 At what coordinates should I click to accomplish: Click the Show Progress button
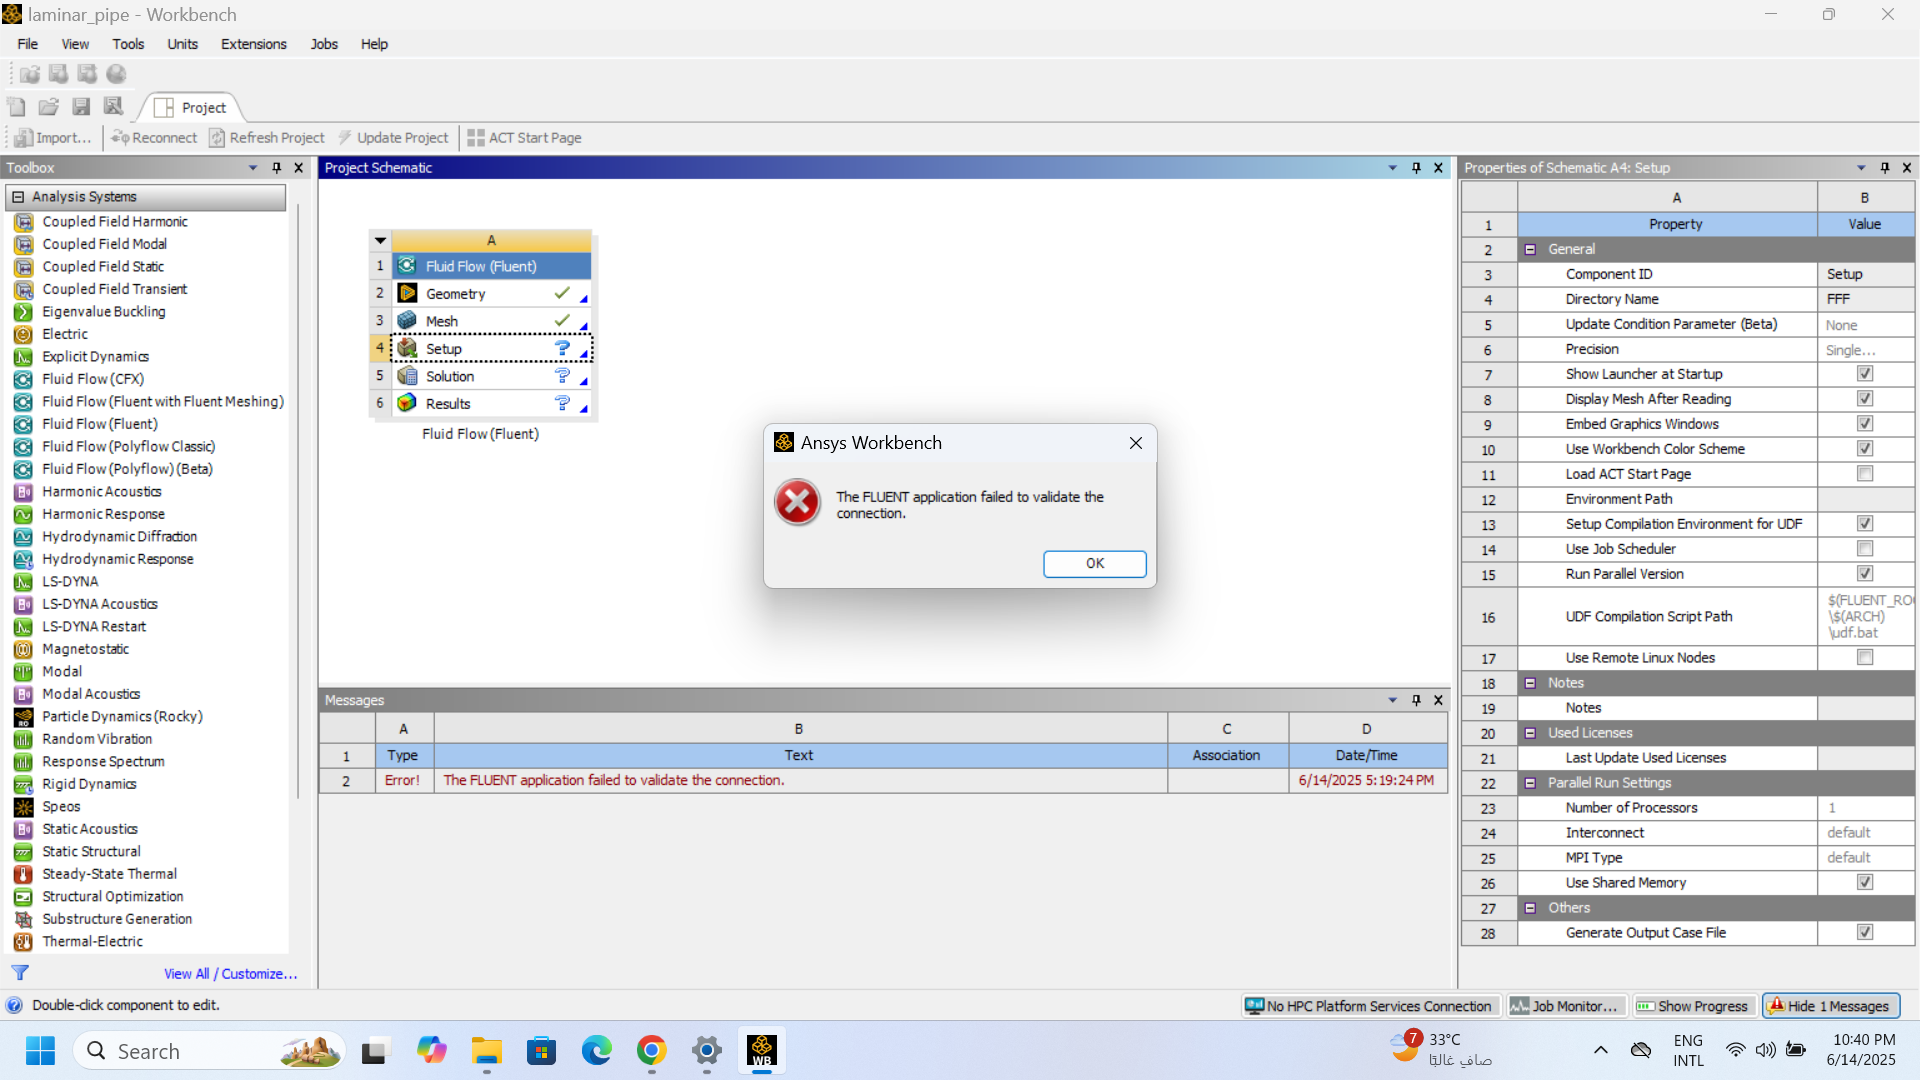pyautogui.click(x=1693, y=1006)
